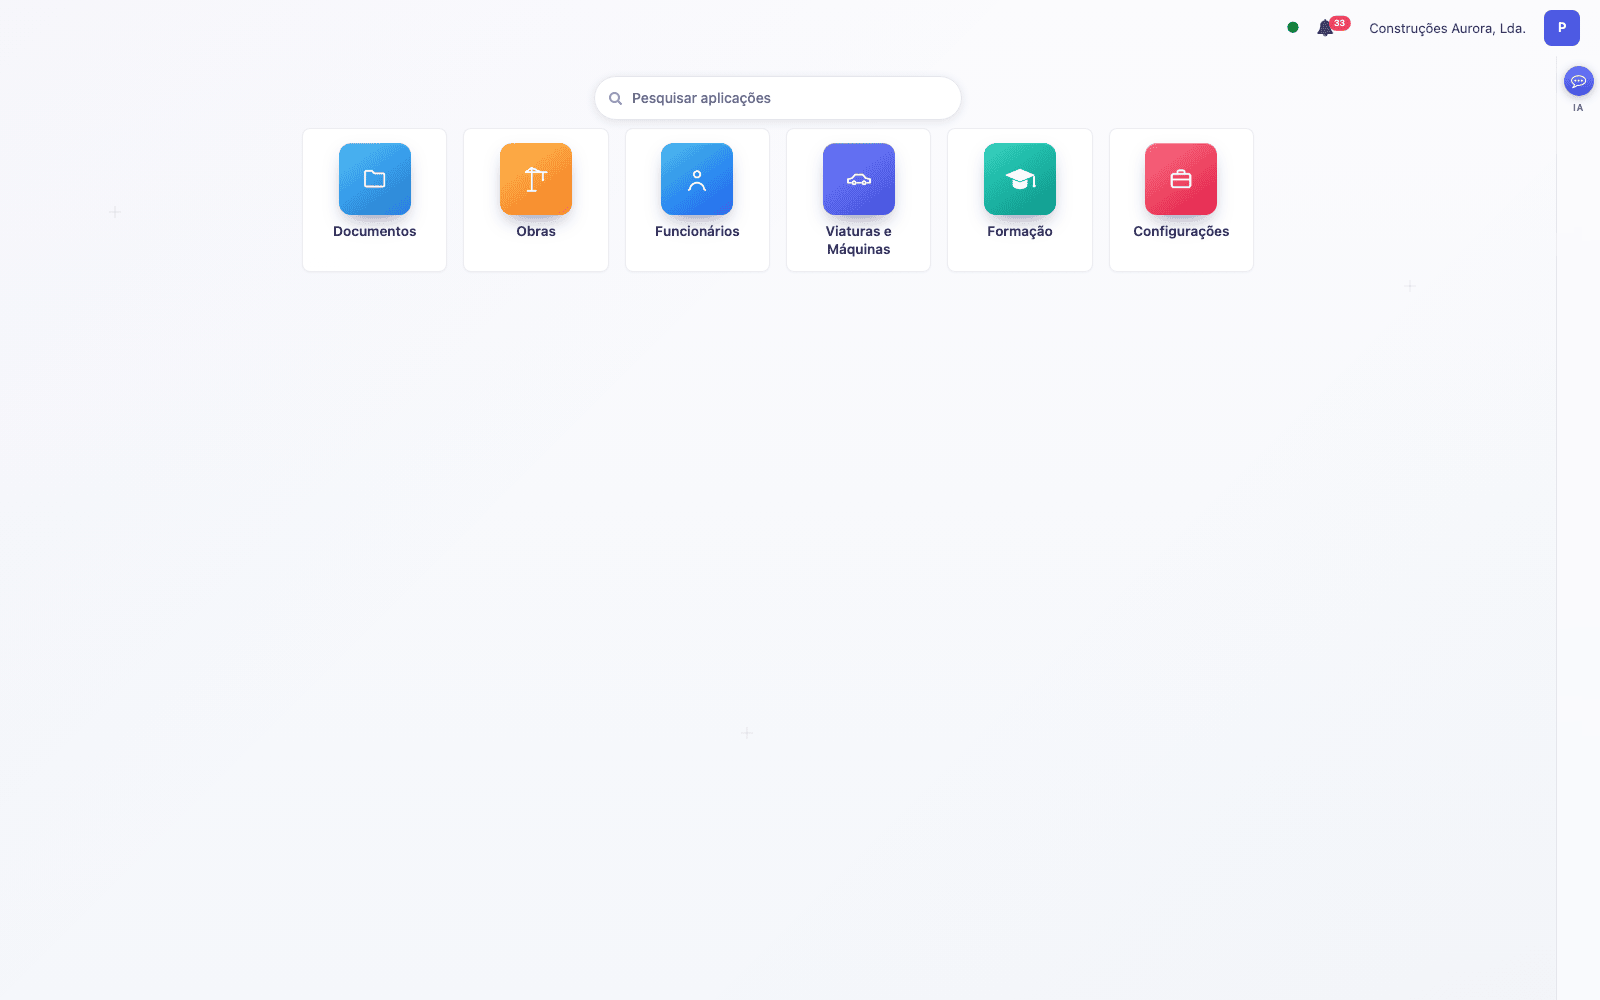Click the Formação label text
This screenshot has width=1600, height=1000.
(x=1020, y=232)
